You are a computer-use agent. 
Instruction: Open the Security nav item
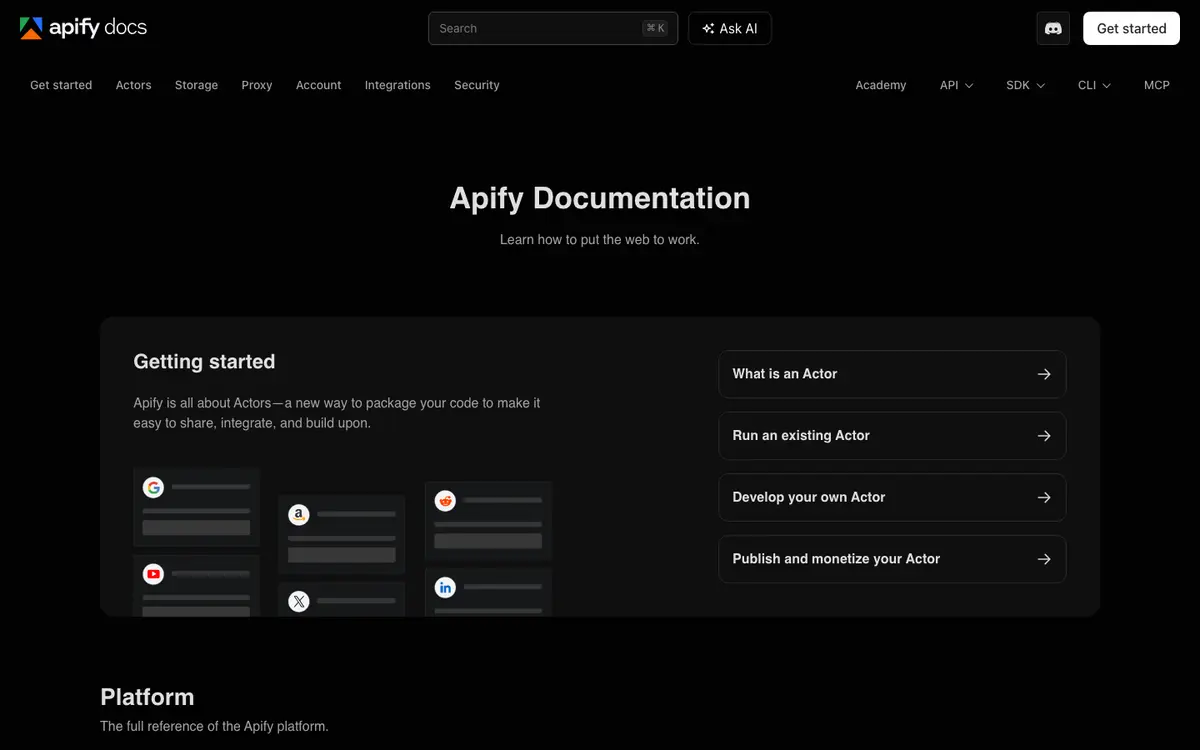(x=477, y=85)
